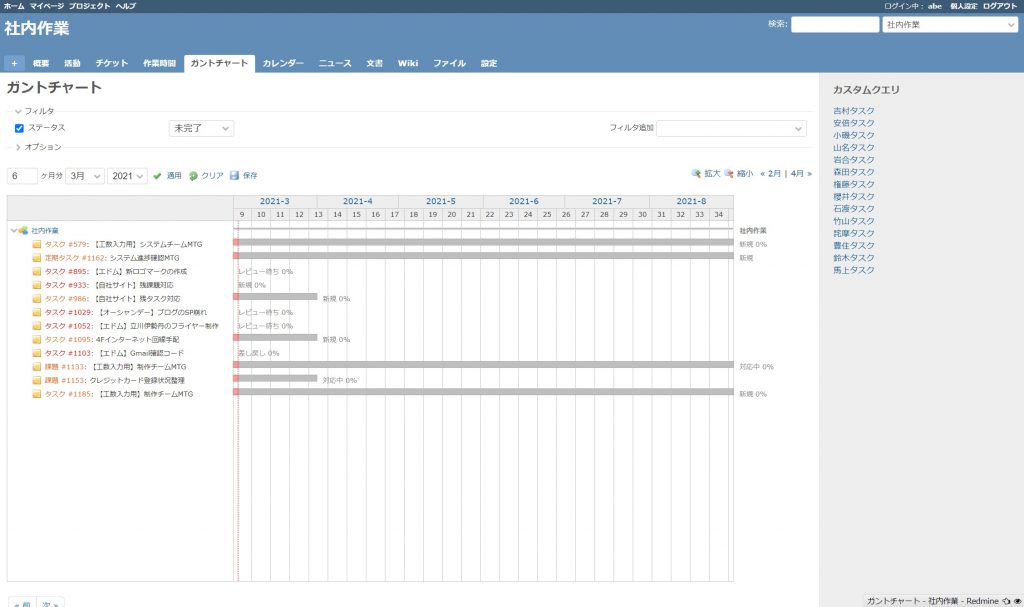Open the abe user link
The width and height of the screenshot is (1024, 607).
coord(935,6)
